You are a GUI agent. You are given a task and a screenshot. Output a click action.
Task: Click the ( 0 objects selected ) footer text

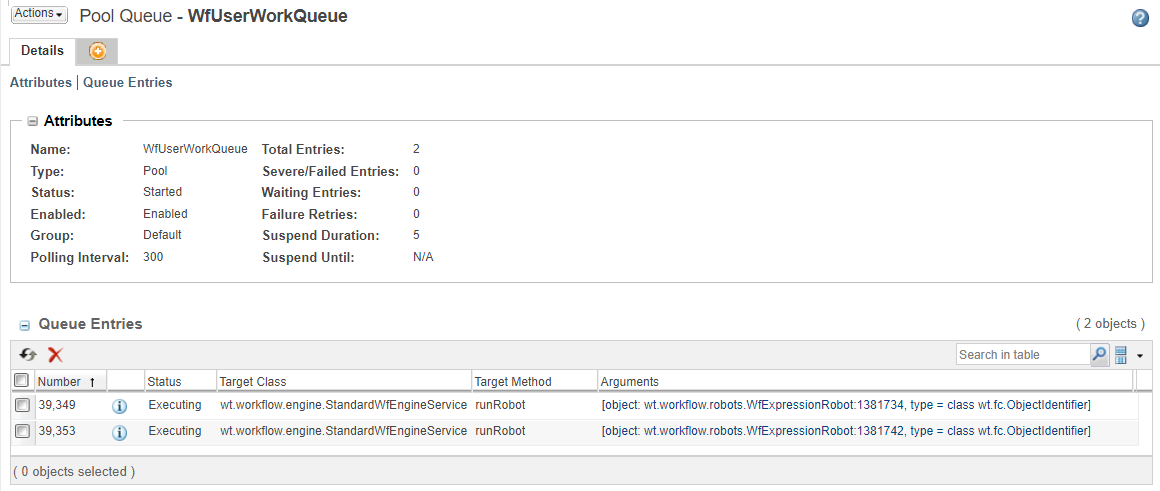(74, 471)
